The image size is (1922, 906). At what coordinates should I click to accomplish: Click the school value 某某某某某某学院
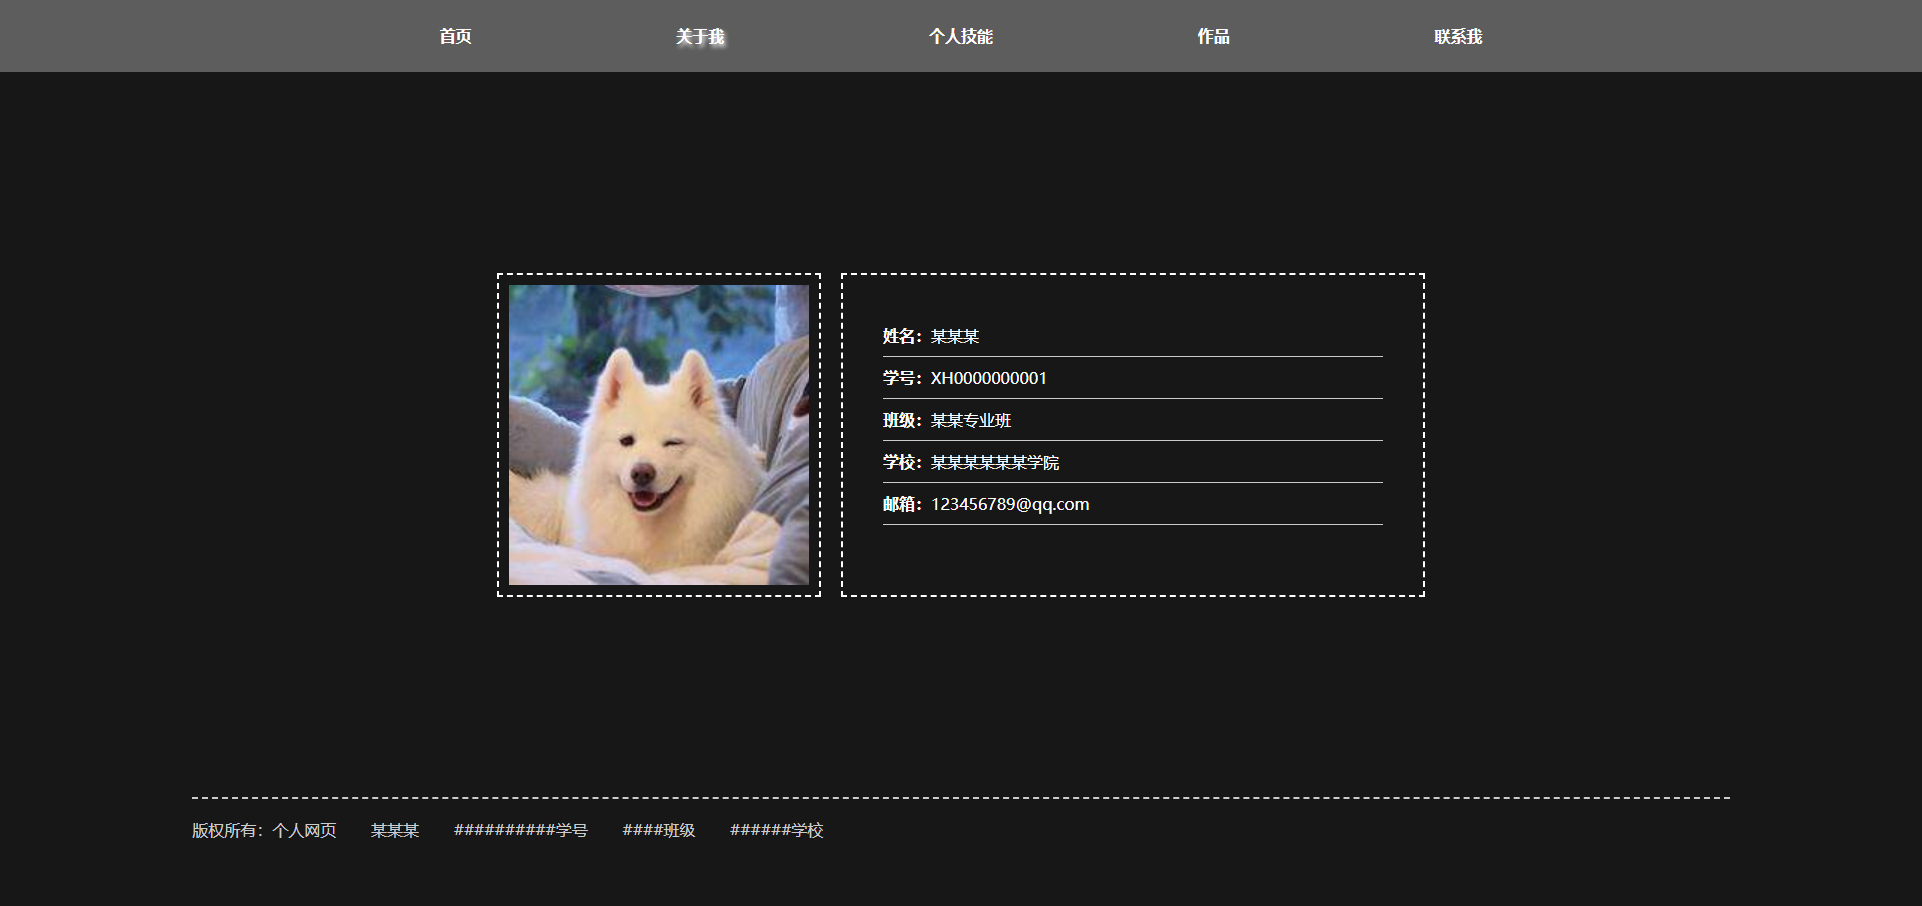coord(995,462)
